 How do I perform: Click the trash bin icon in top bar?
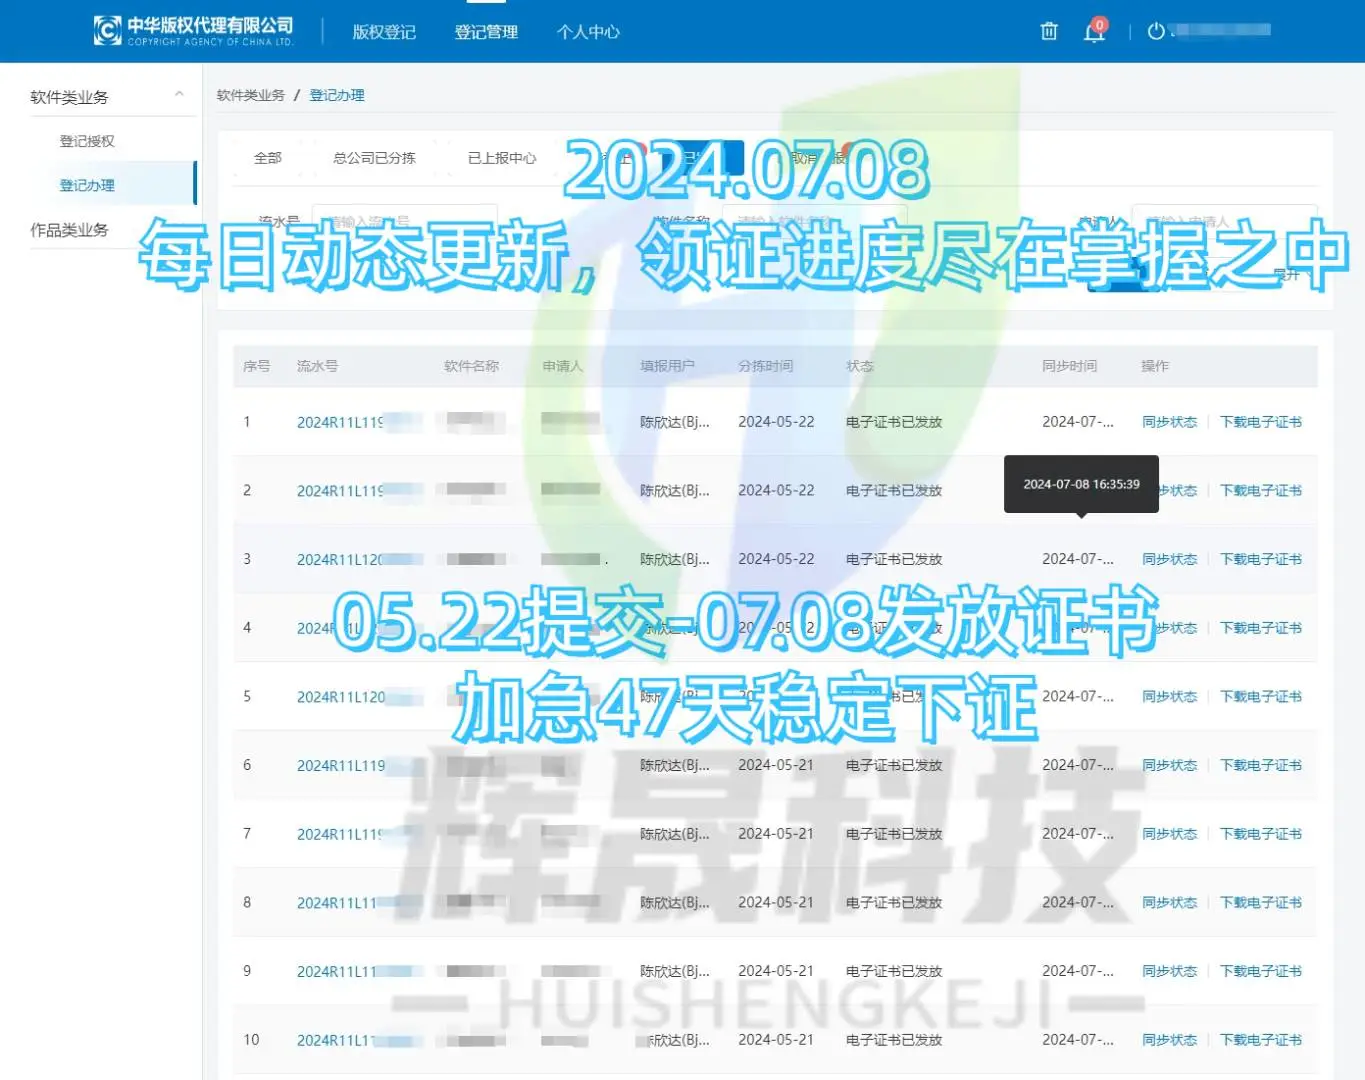(x=1048, y=31)
